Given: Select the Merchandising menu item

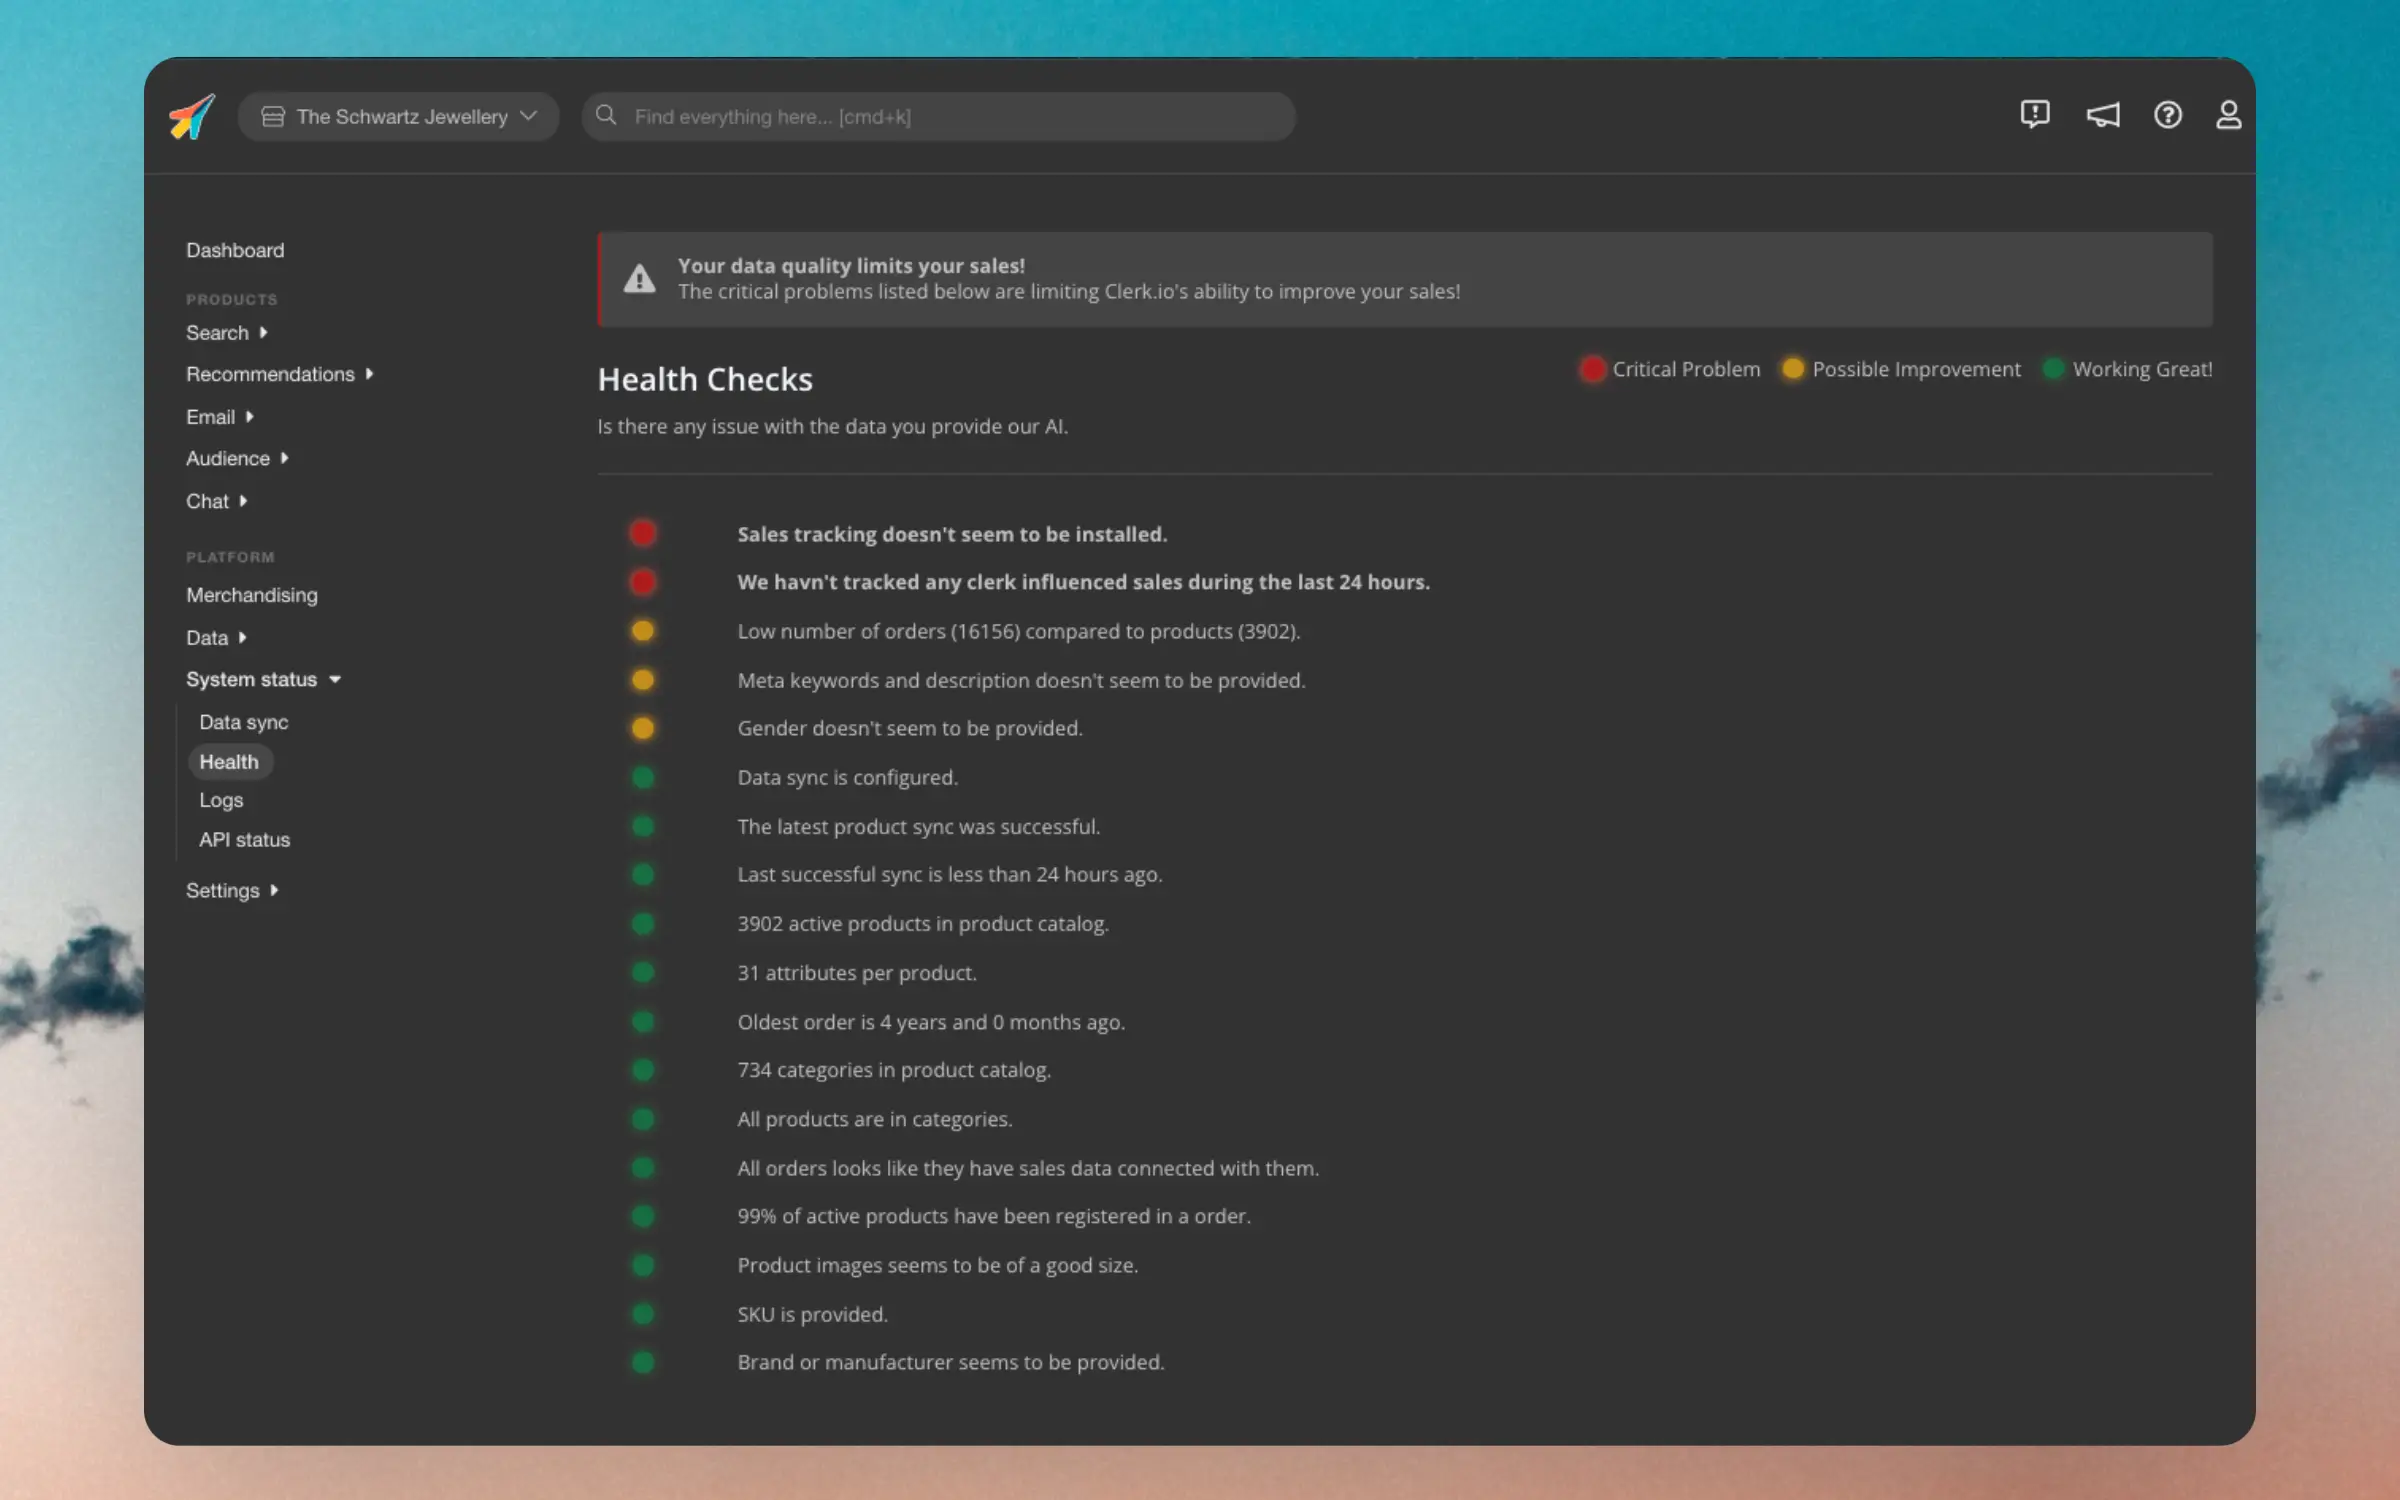Looking at the screenshot, I should pyautogui.click(x=251, y=594).
